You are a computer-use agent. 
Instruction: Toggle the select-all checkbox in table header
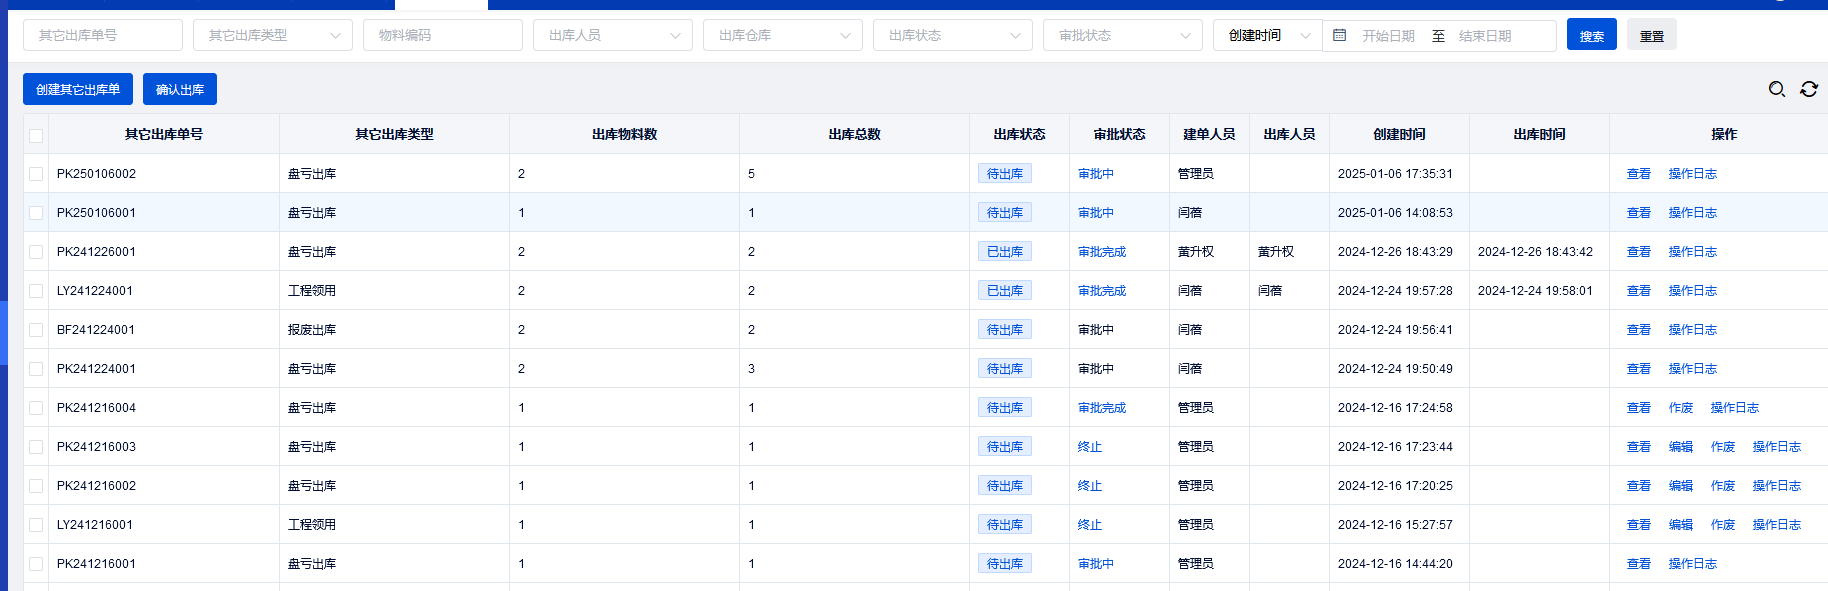36,135
